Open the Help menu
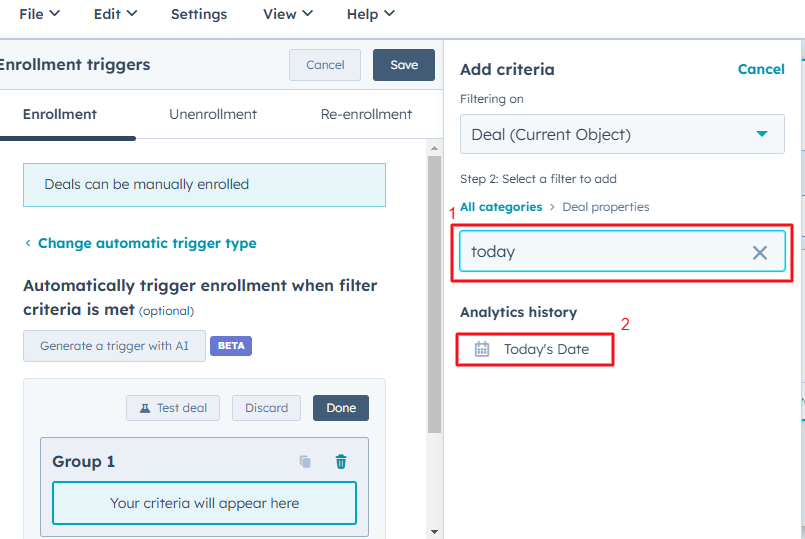This screenshot has width=805, height=539. [x=370, y=14]
